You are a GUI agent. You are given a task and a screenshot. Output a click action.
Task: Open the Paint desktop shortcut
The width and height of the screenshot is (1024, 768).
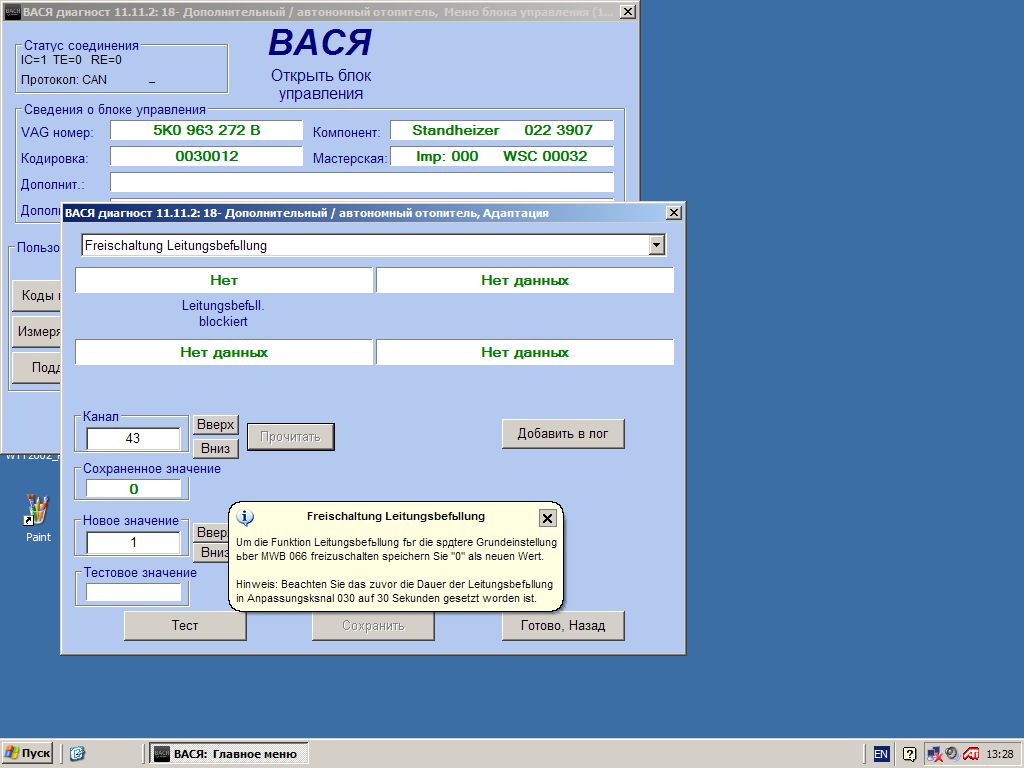(x=37, y=512)
